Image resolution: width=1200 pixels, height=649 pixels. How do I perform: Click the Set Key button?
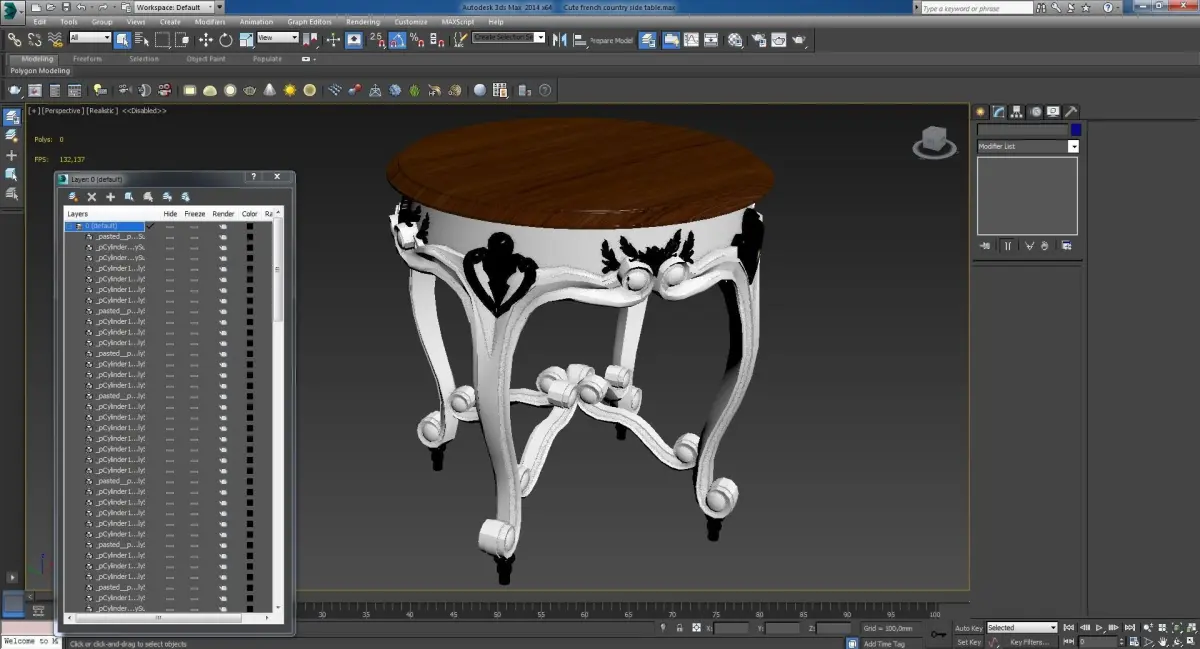(969, 642)
